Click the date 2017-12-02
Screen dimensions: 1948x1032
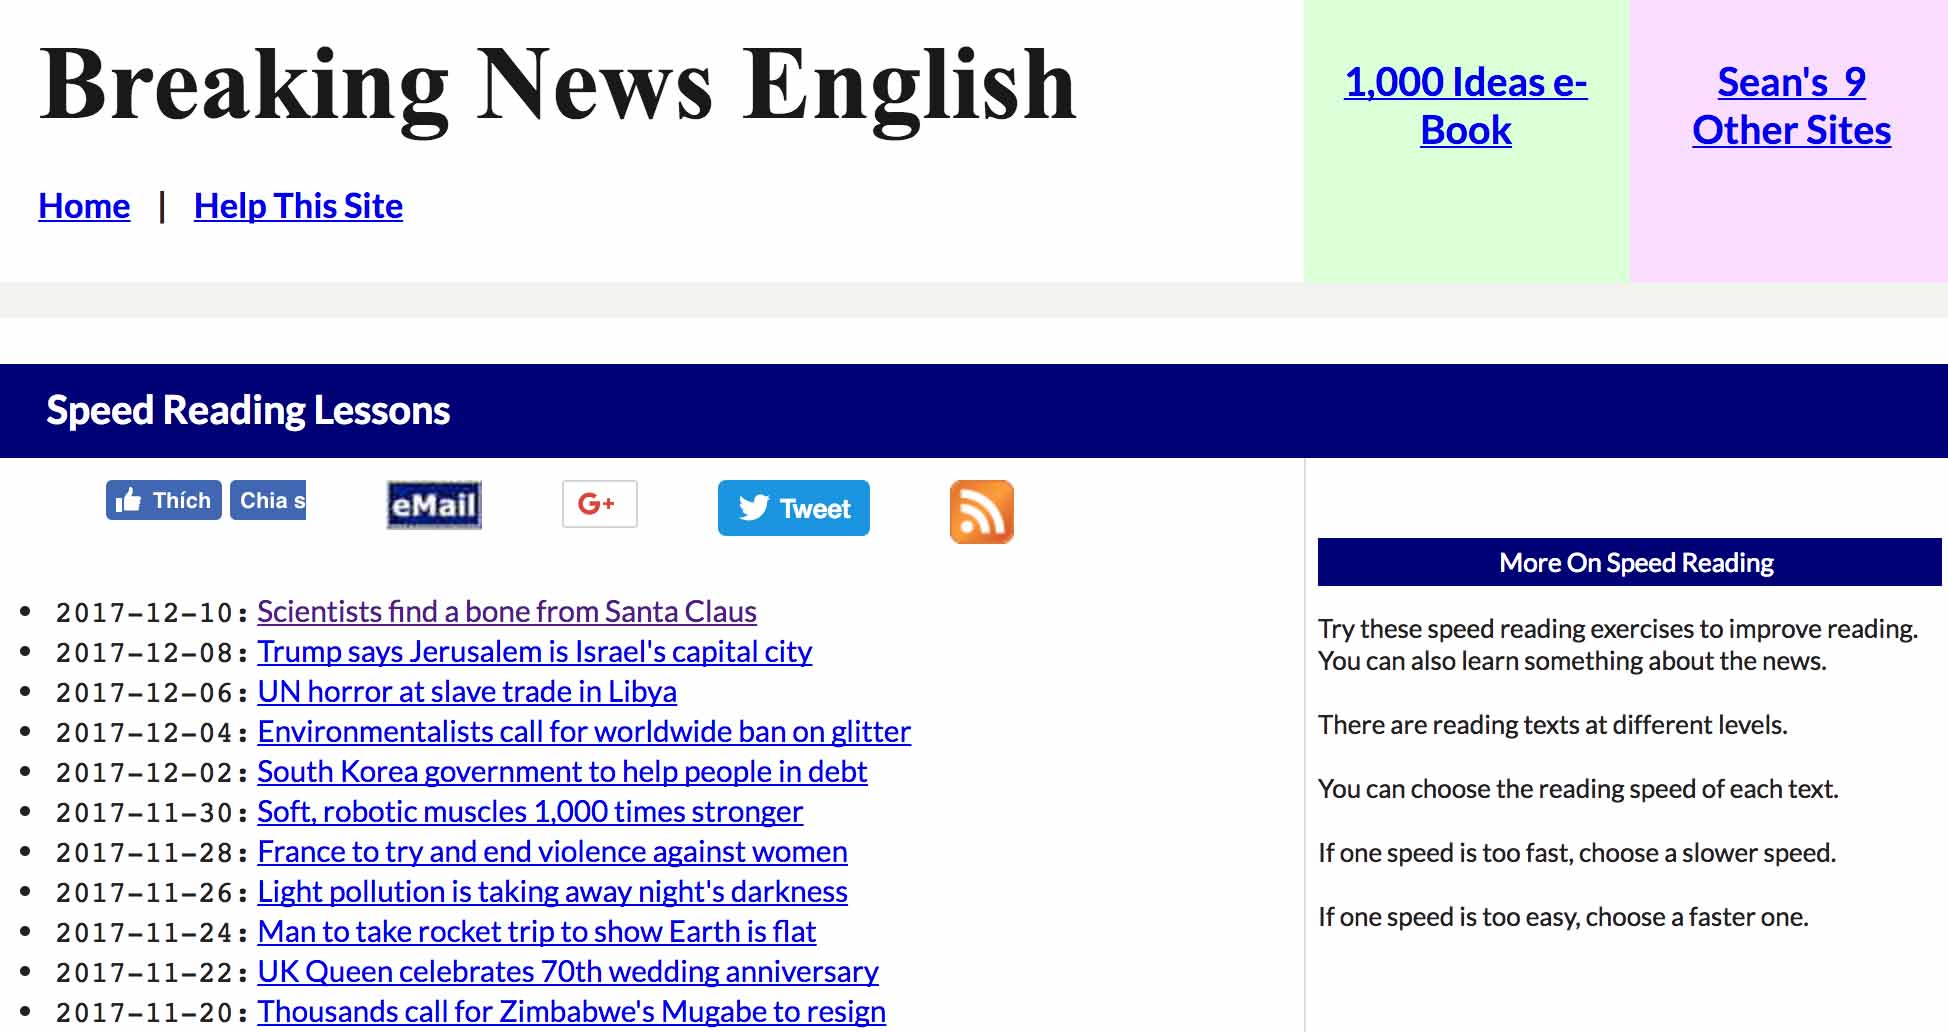(144, 773)
